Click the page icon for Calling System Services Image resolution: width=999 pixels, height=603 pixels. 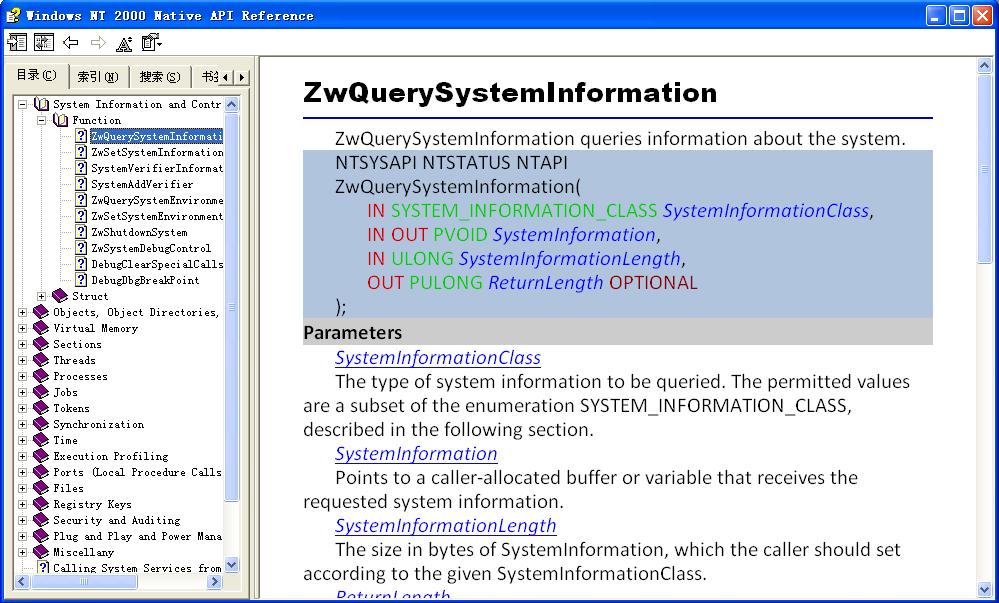coord(43,567)
